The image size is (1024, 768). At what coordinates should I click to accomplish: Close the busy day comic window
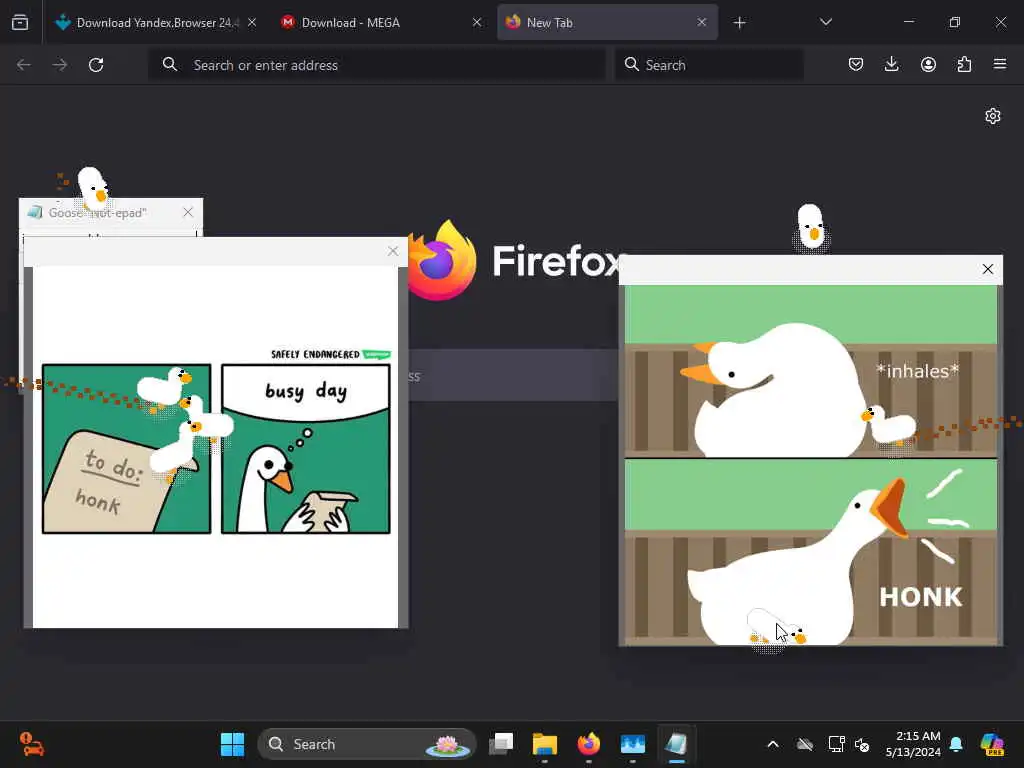pos(392,251)
